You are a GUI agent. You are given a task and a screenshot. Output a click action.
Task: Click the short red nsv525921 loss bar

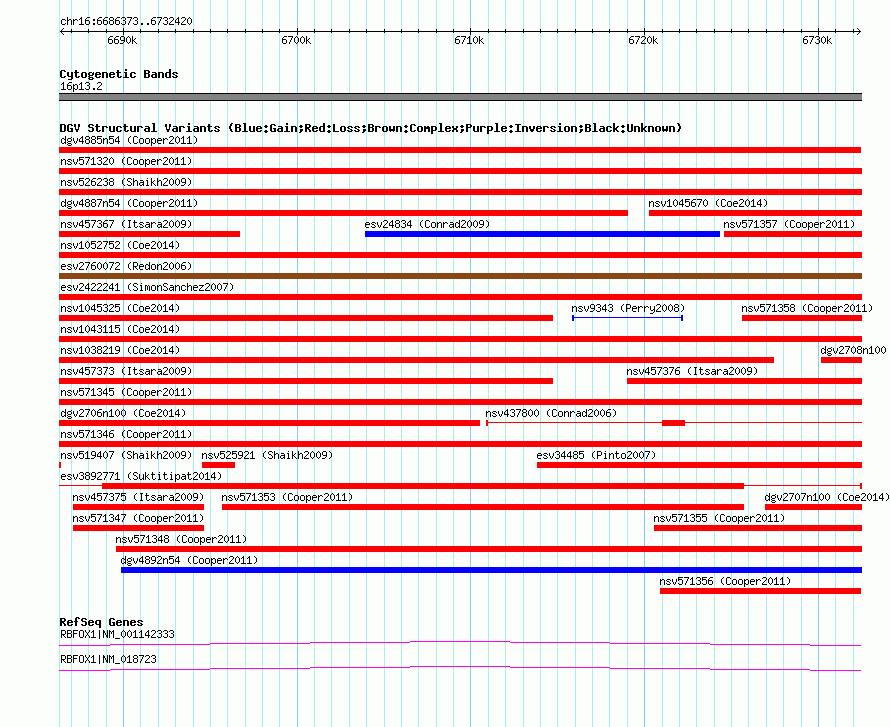pos(219,465)
